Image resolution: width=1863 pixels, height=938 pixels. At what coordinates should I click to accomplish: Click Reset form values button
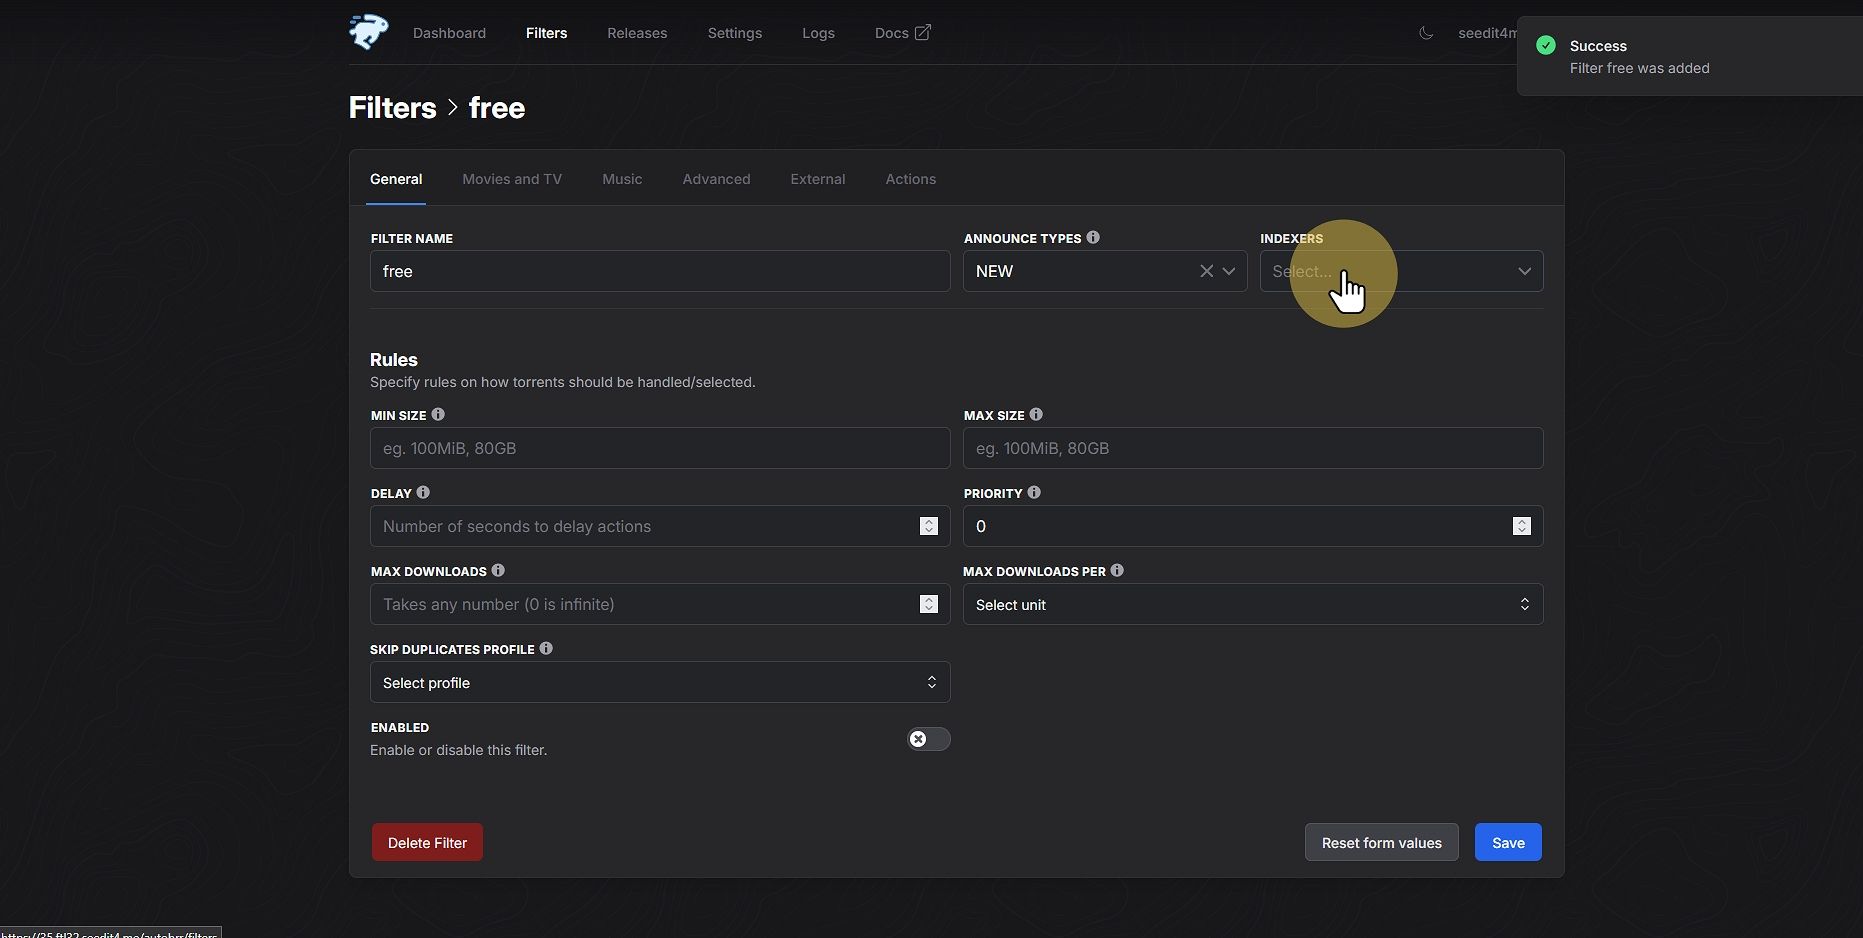point(1382,843)
